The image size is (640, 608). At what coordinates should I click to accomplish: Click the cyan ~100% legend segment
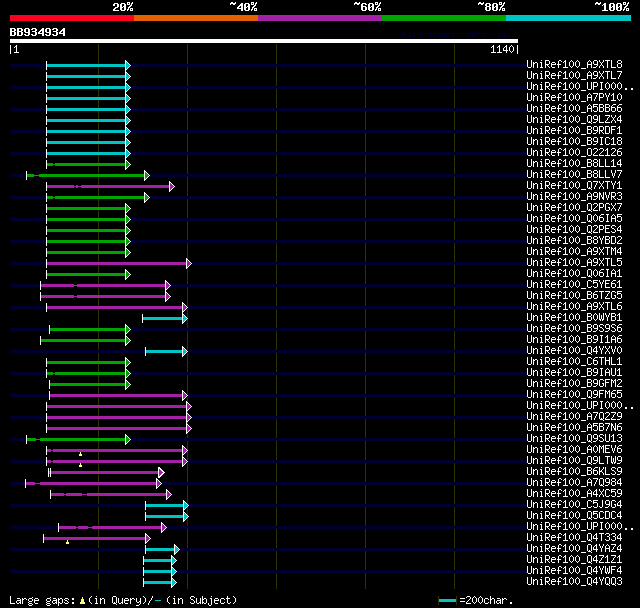(x=569, y=18)
